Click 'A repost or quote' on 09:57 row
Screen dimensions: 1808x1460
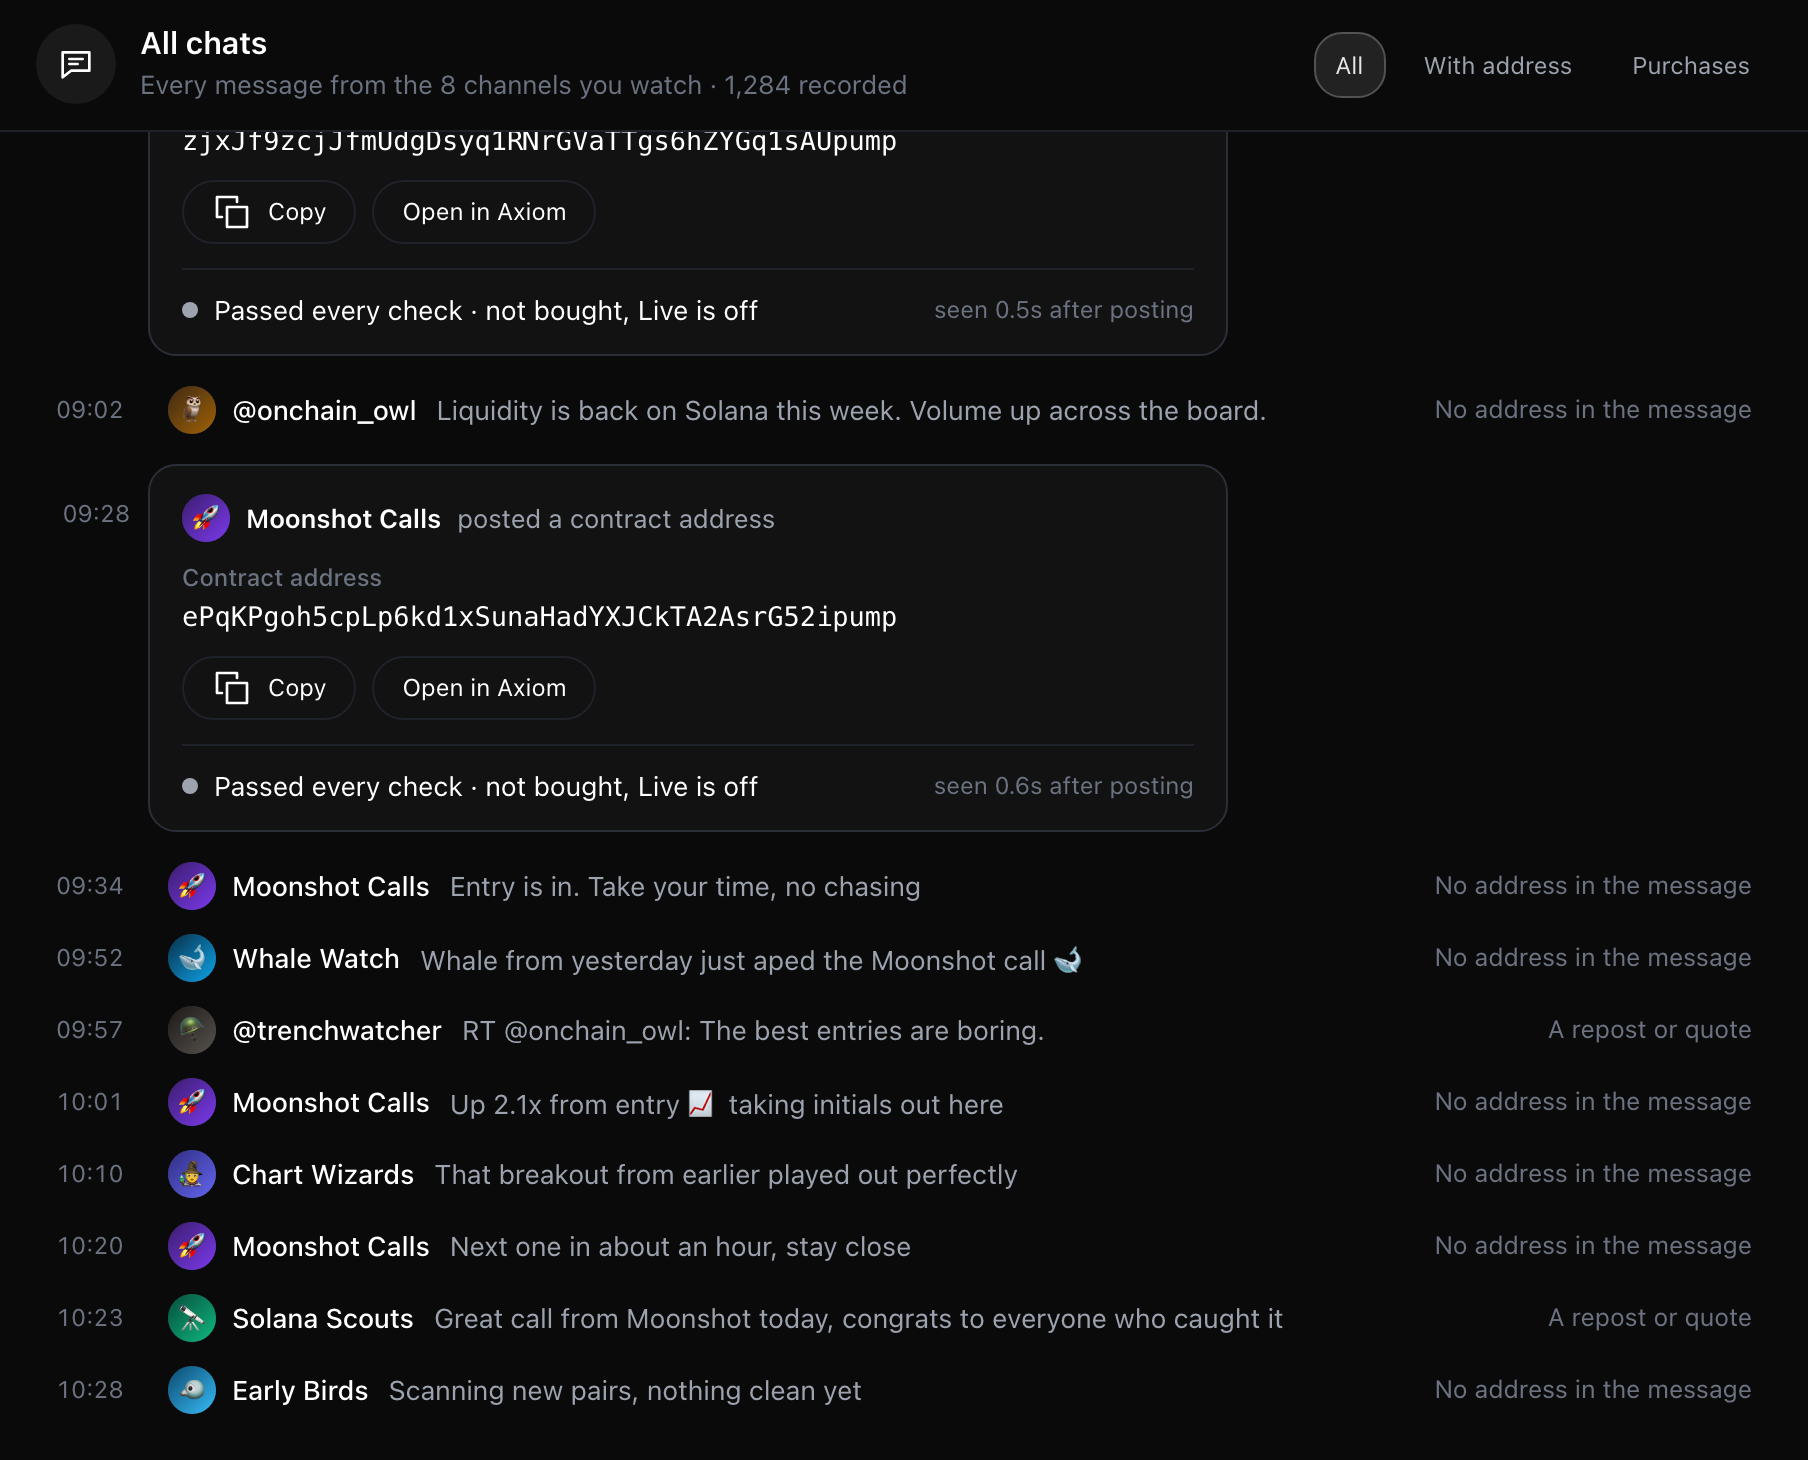coord(1649,1030)
